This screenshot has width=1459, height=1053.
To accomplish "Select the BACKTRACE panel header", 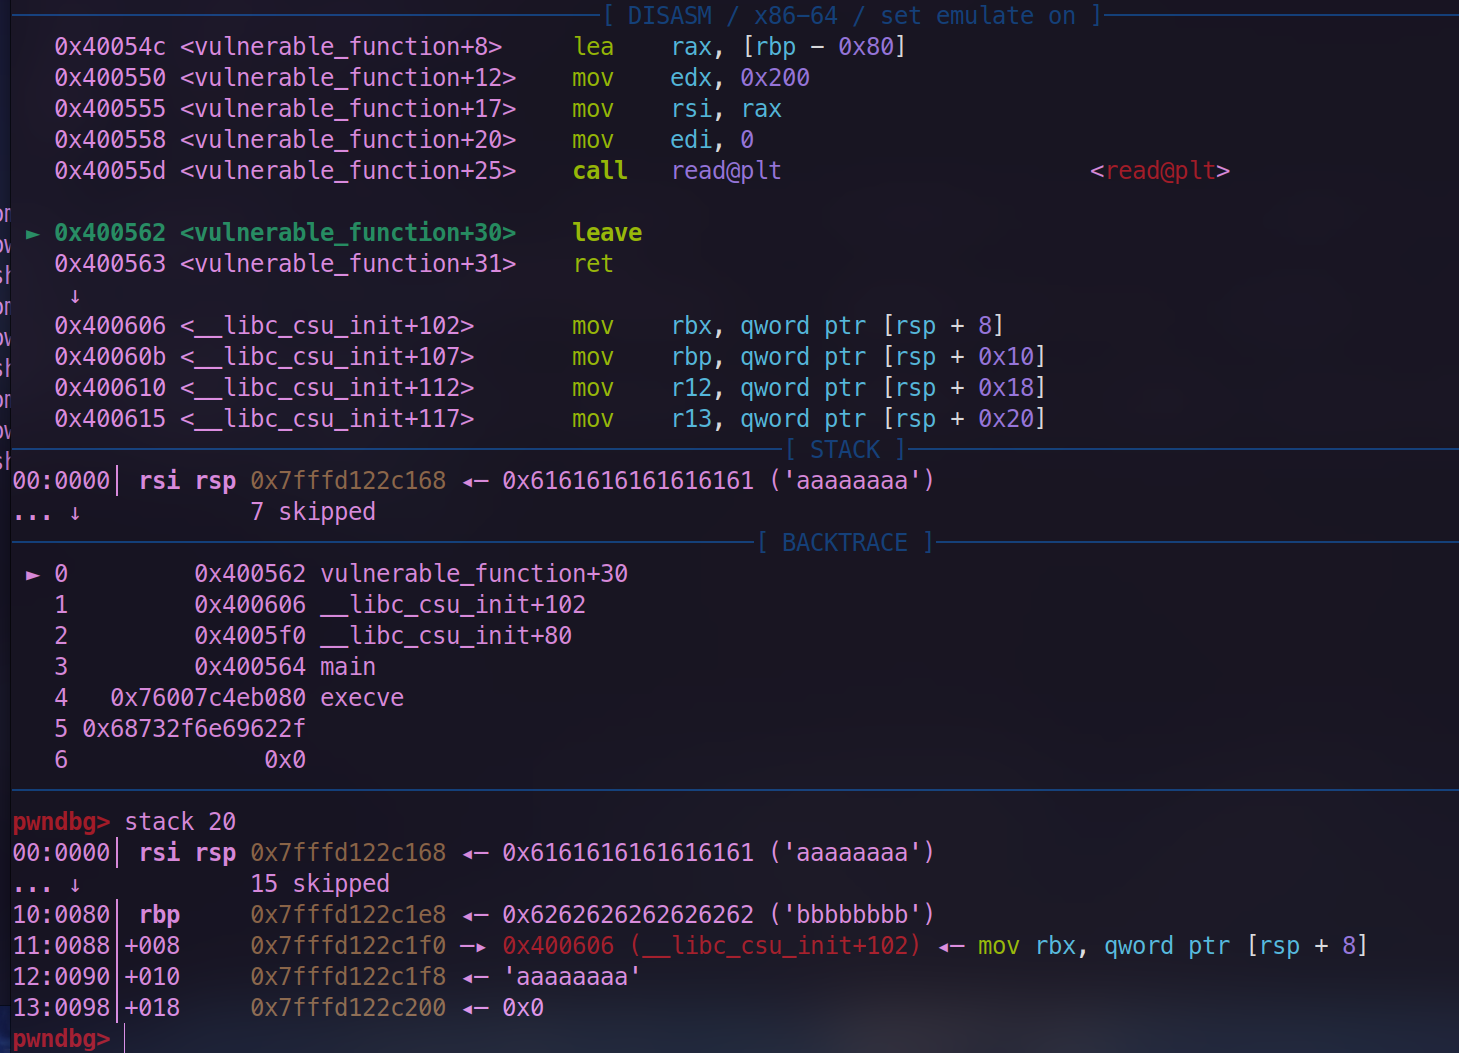I will tap(844, 542).
